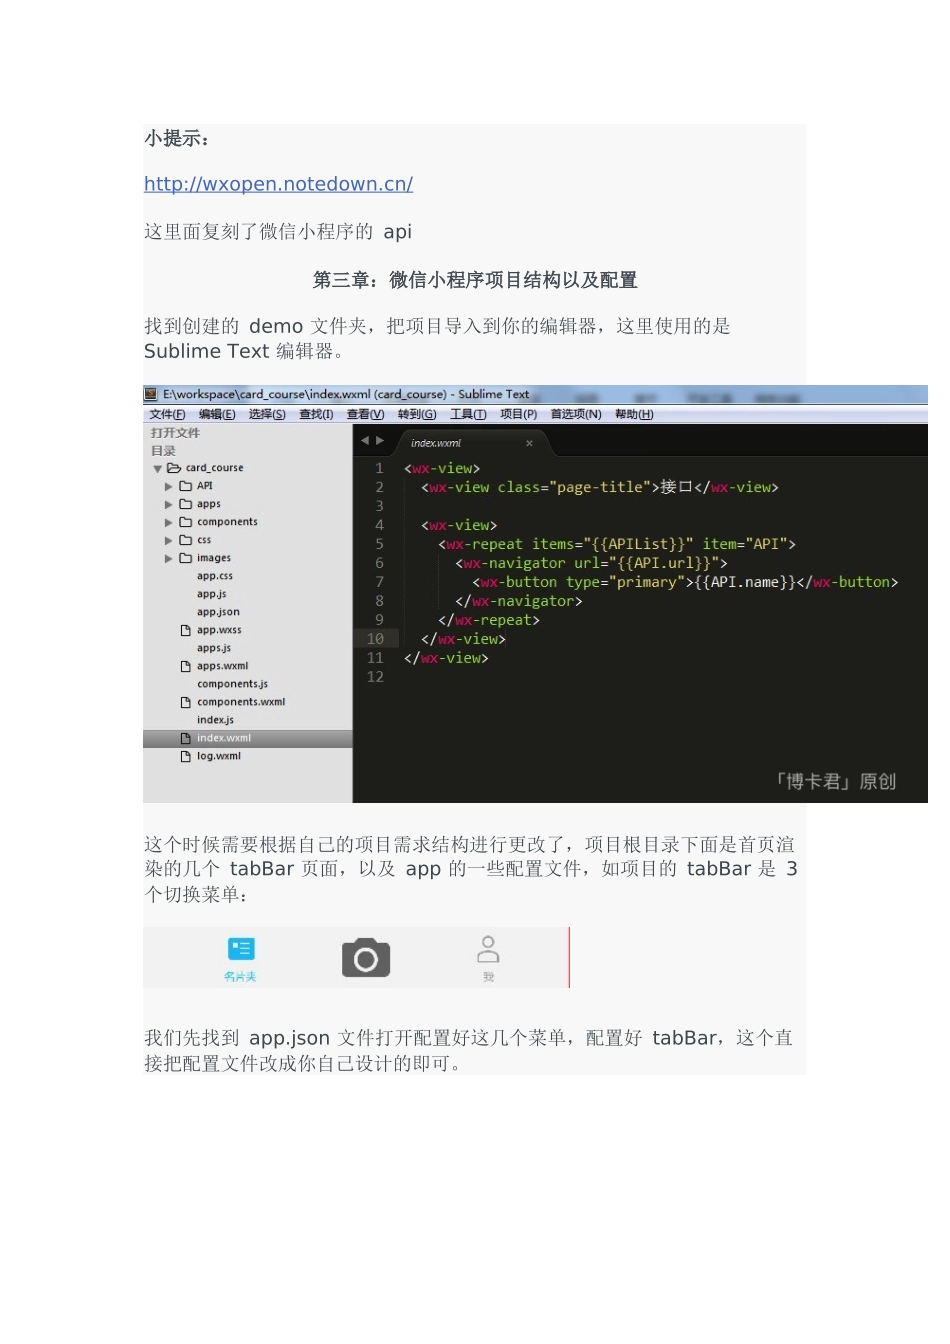Open app.json in the sidebar
Screen dimensions: 950x1344
(x=218, y=612)
